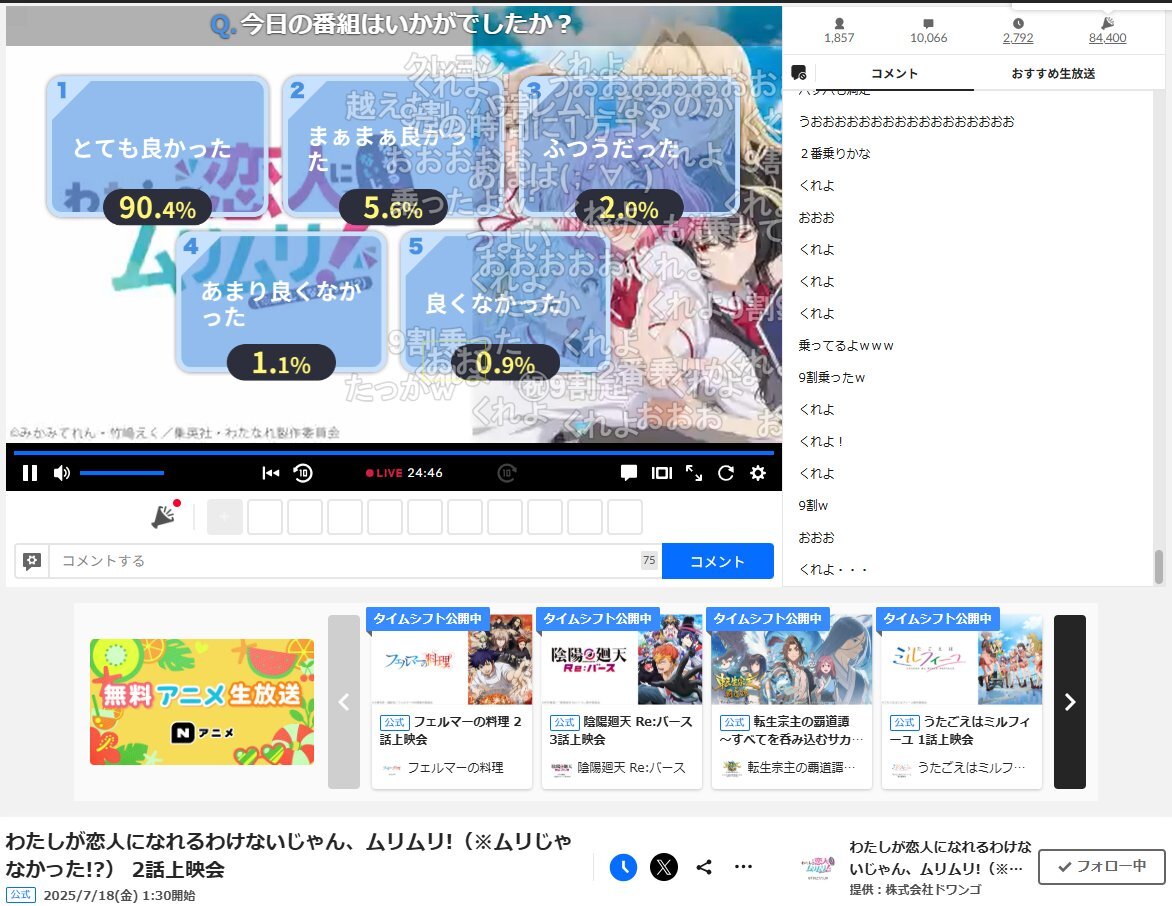Open the わたしが恋人になれるわけないじゃん channel name link
This screenshot has height=906, width=1172.
click(940, 857)
